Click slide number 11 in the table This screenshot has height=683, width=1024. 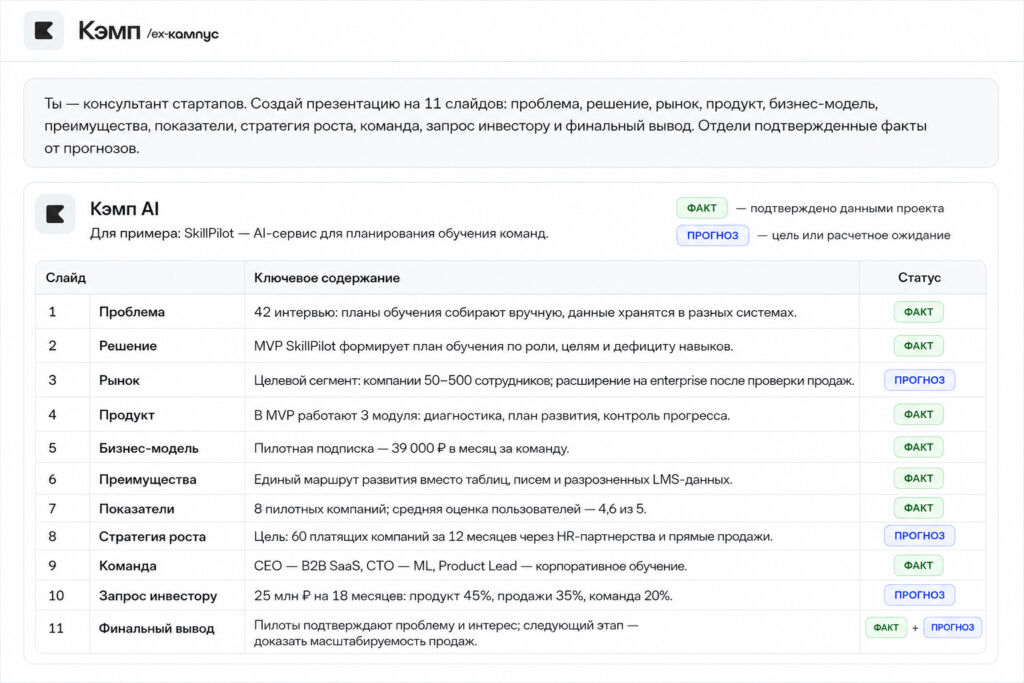(56, 629)
